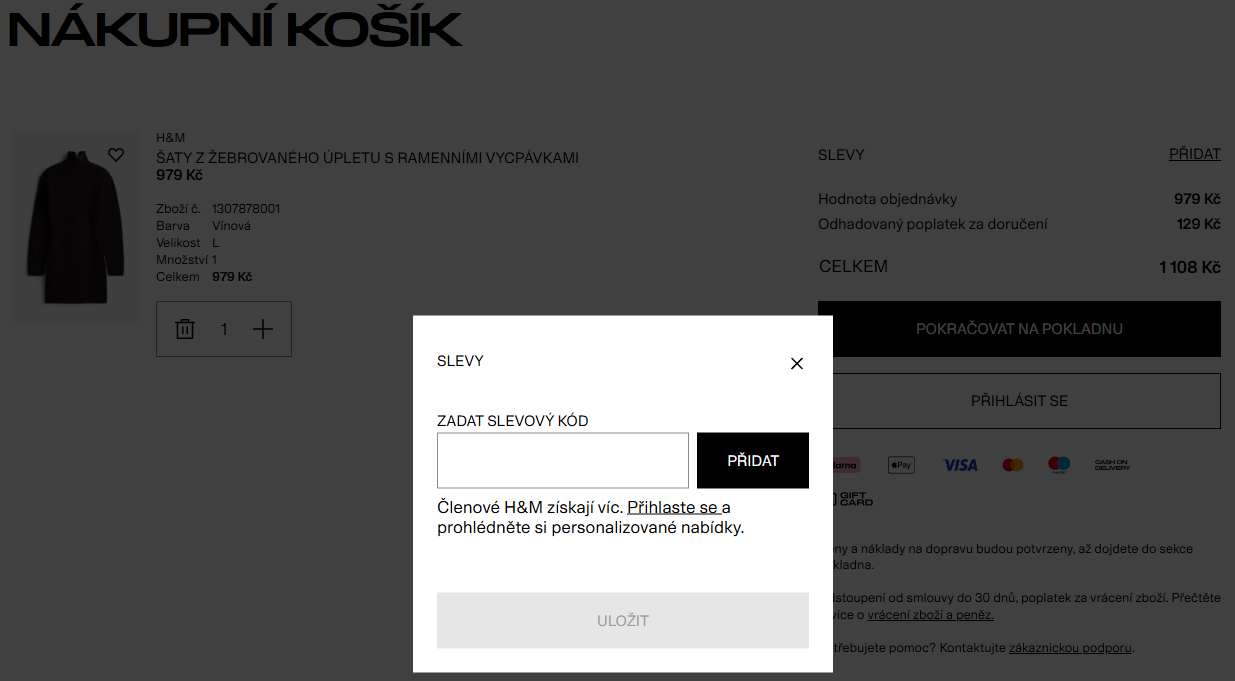This screenshot has height=681, width=1235.
Task: Click into the ZADAT SLEVOVÝ KÓD field
Action: [x=562, y=460]
